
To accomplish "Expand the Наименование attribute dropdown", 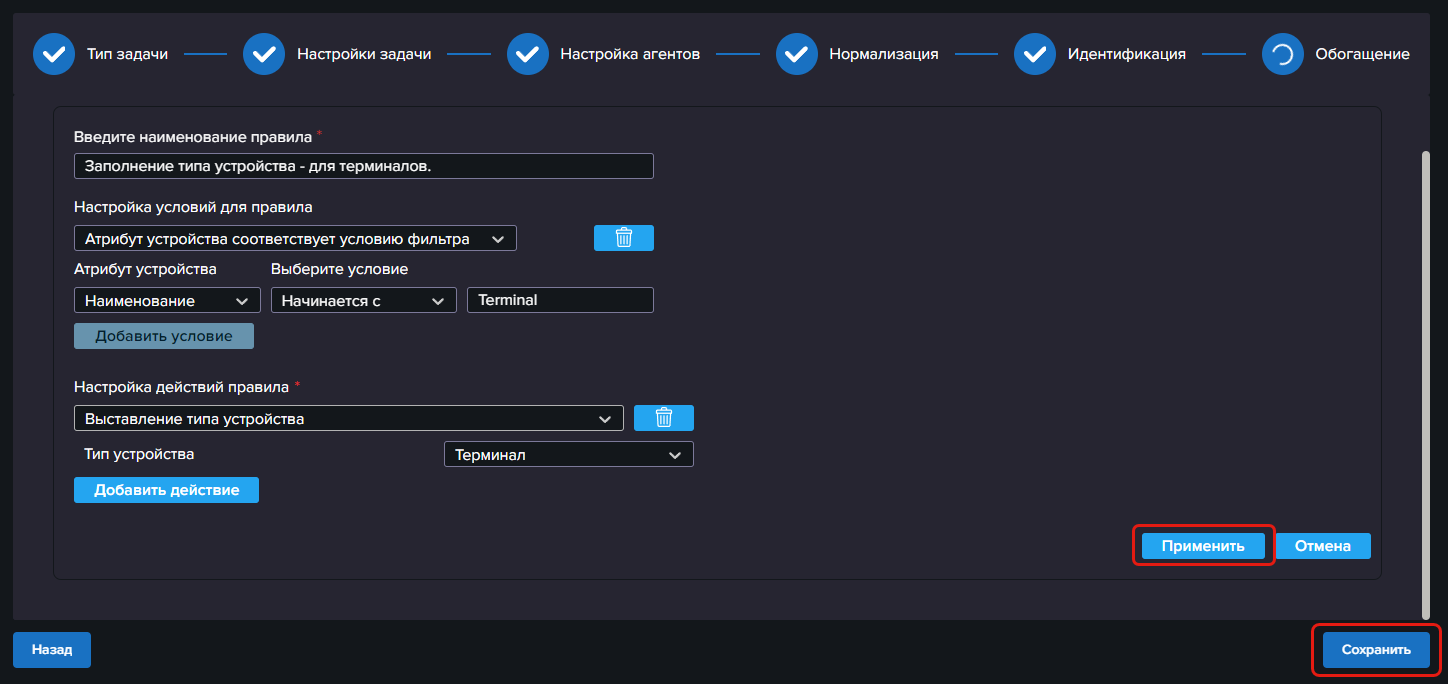I will (167, 300).
